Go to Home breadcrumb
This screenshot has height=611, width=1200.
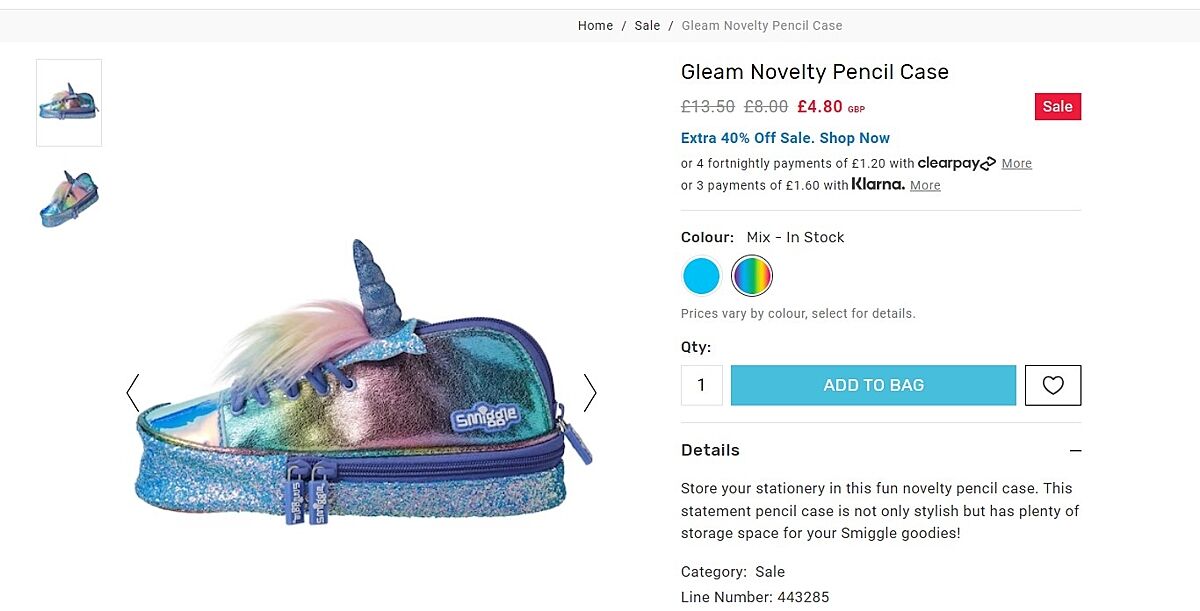tap(595, 25)
